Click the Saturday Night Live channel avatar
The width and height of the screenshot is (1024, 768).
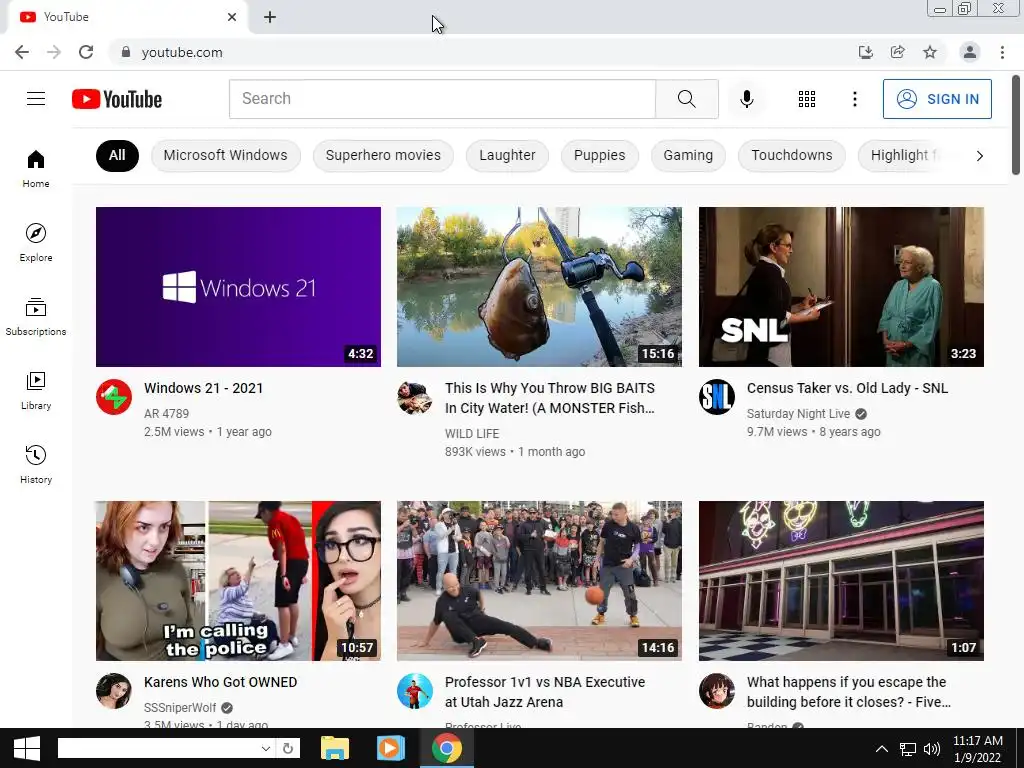coord(716,397)
